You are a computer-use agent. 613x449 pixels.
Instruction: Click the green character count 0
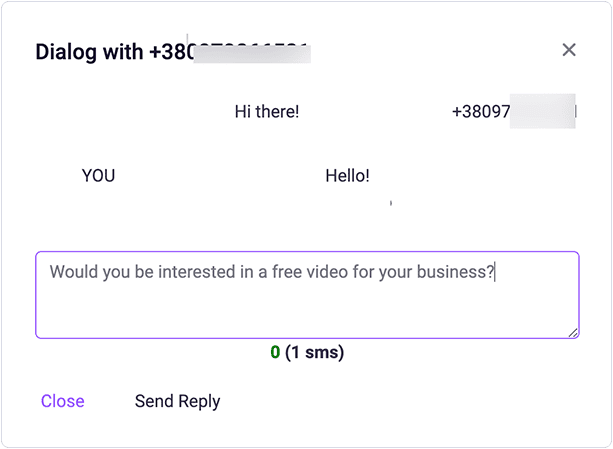(x=274, y=352)
